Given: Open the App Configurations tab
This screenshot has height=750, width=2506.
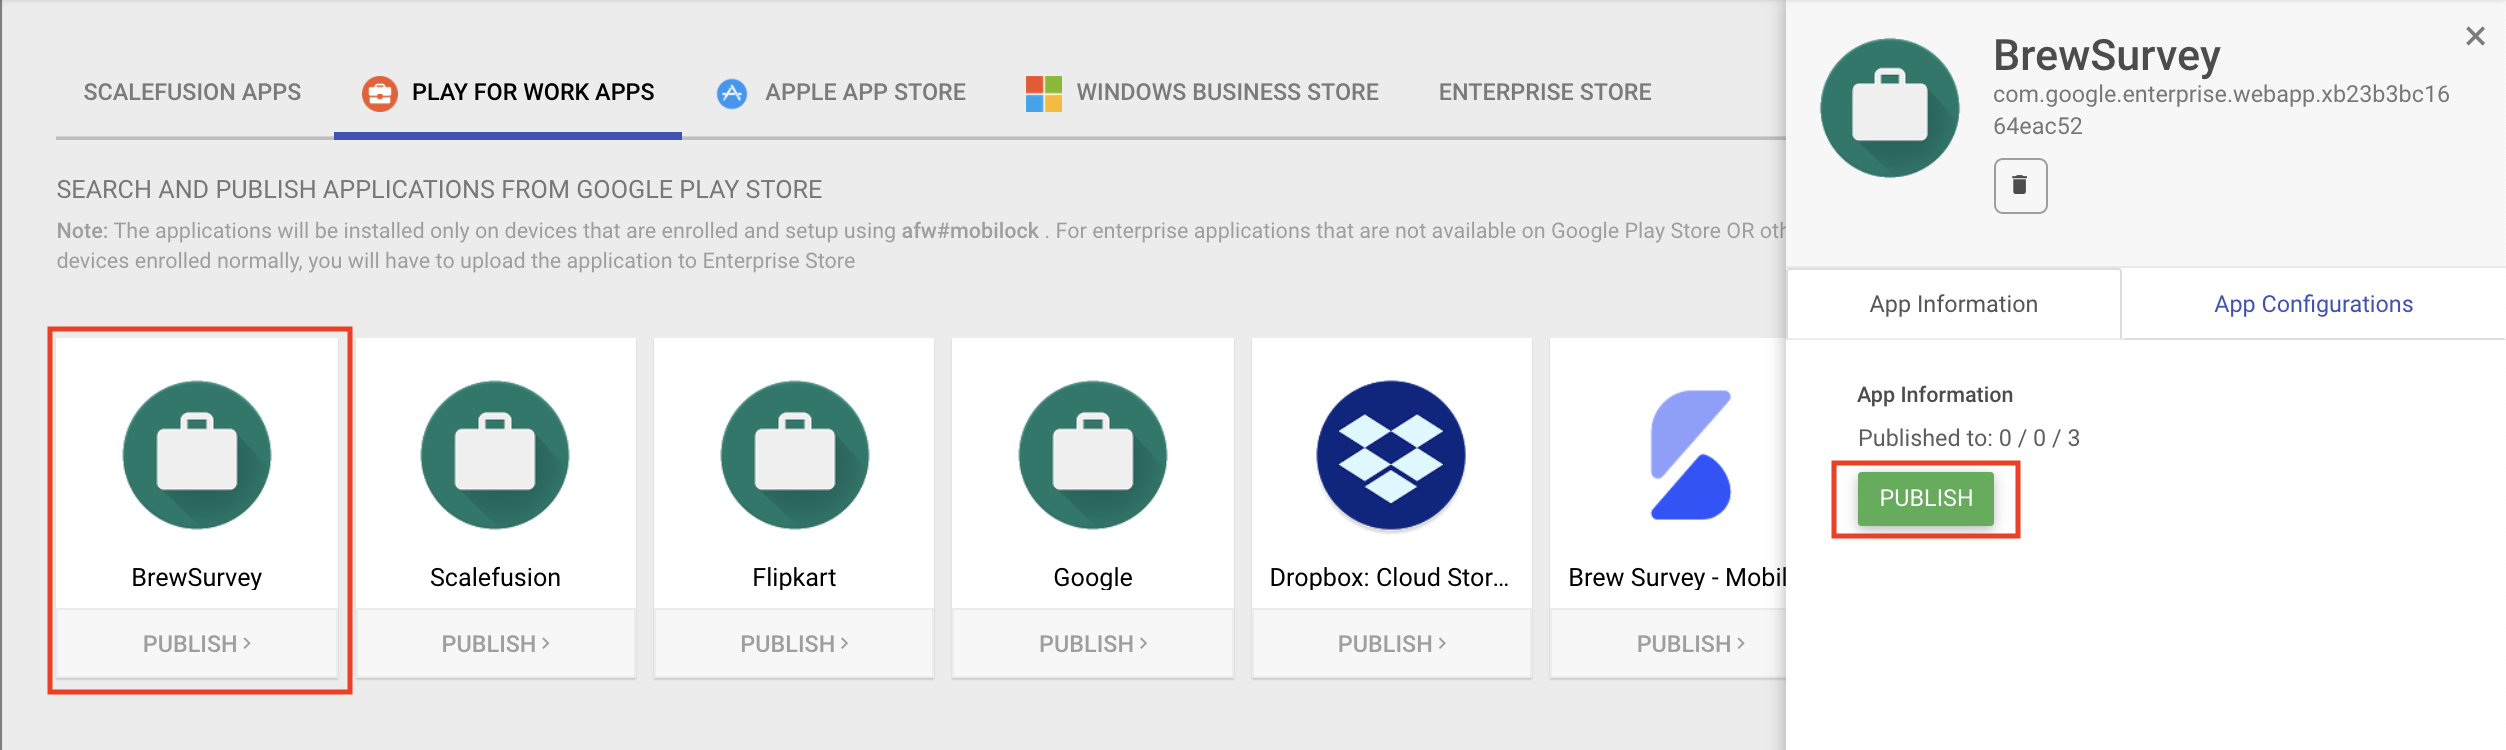Looking at the screenshot, I should coord(2313,304).
